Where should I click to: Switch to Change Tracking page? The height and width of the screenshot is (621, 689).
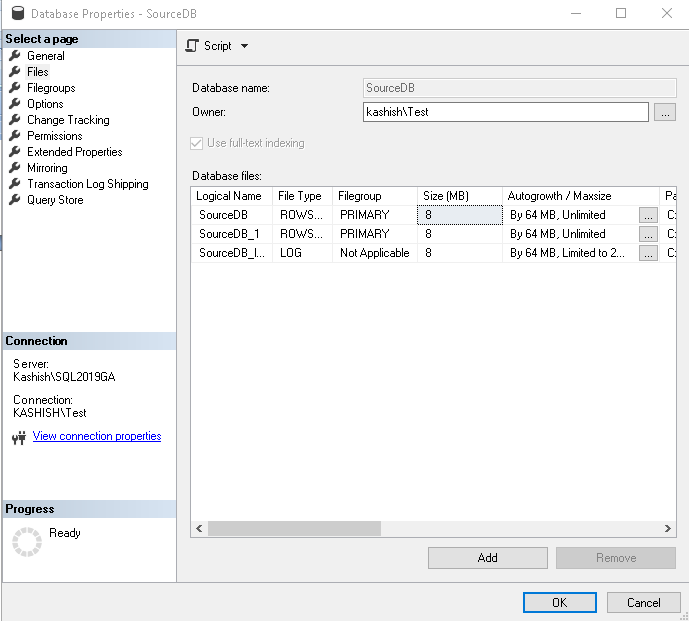68,120
